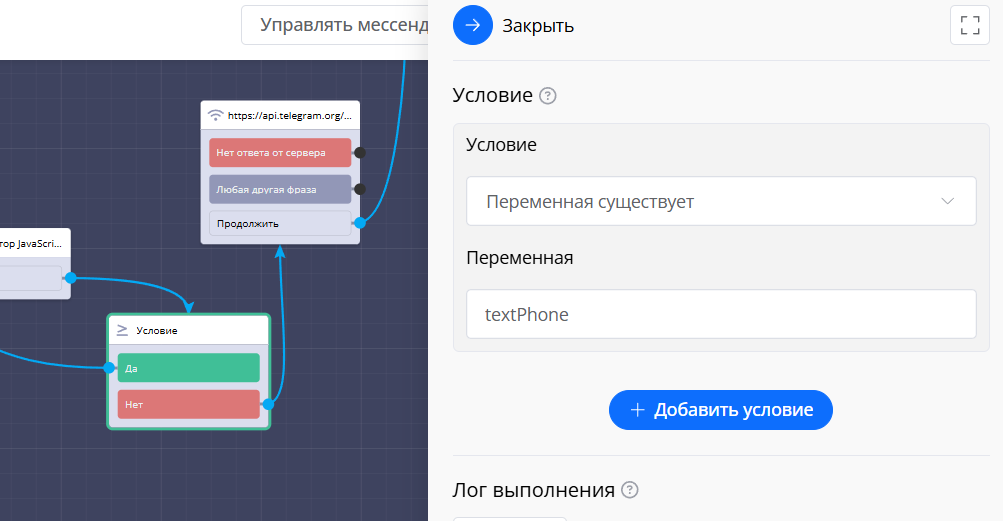Select the Нет branch on the condition node

188,405
